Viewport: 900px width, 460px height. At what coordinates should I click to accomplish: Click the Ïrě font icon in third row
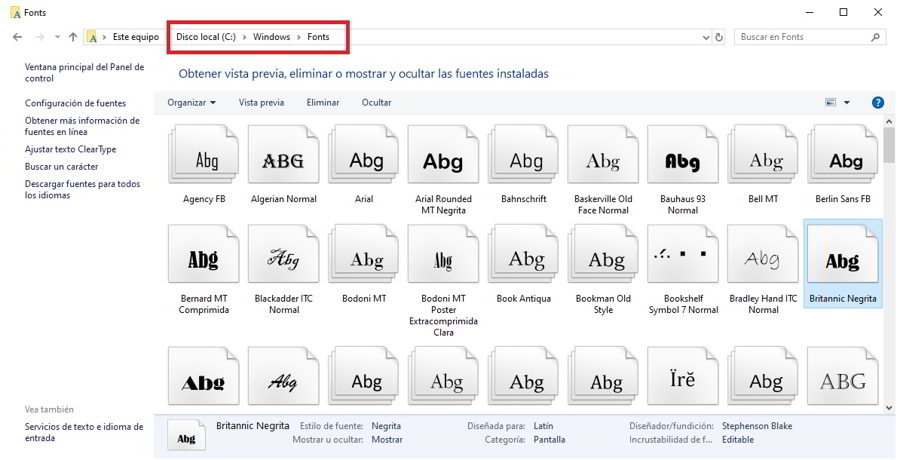click(682, 376)
